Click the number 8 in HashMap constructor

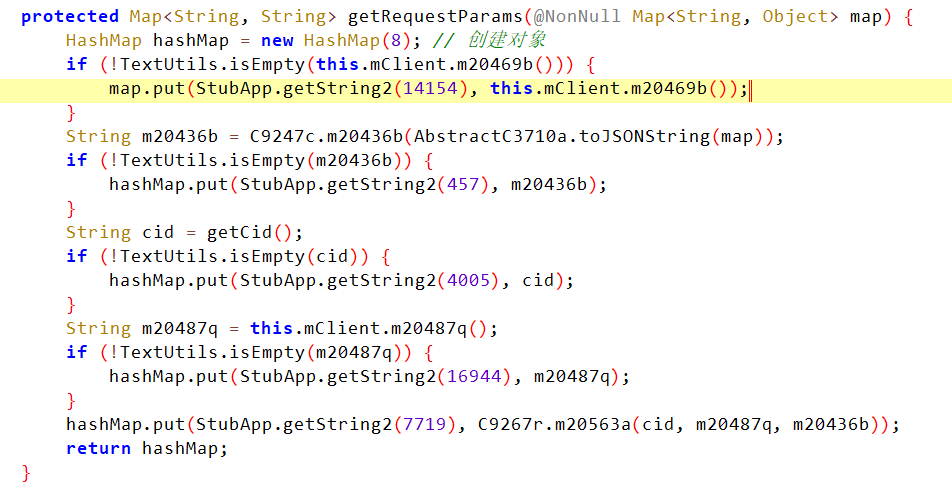click(396, 41)
